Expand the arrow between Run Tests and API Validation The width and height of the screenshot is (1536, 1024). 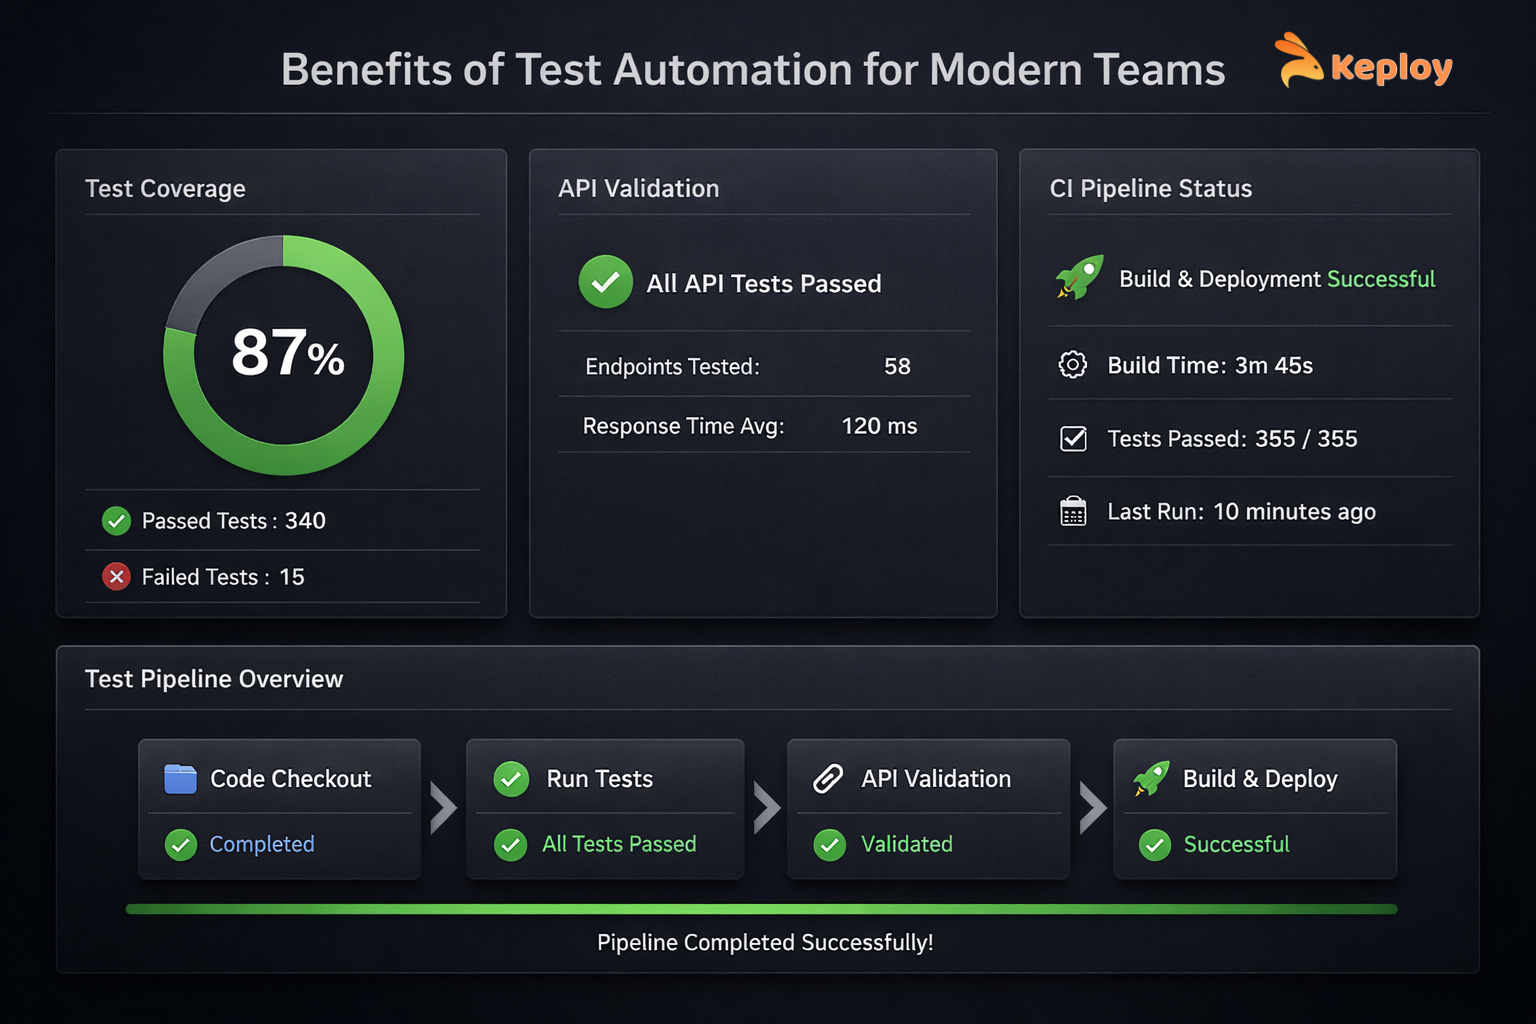click(x=766, y=810)
